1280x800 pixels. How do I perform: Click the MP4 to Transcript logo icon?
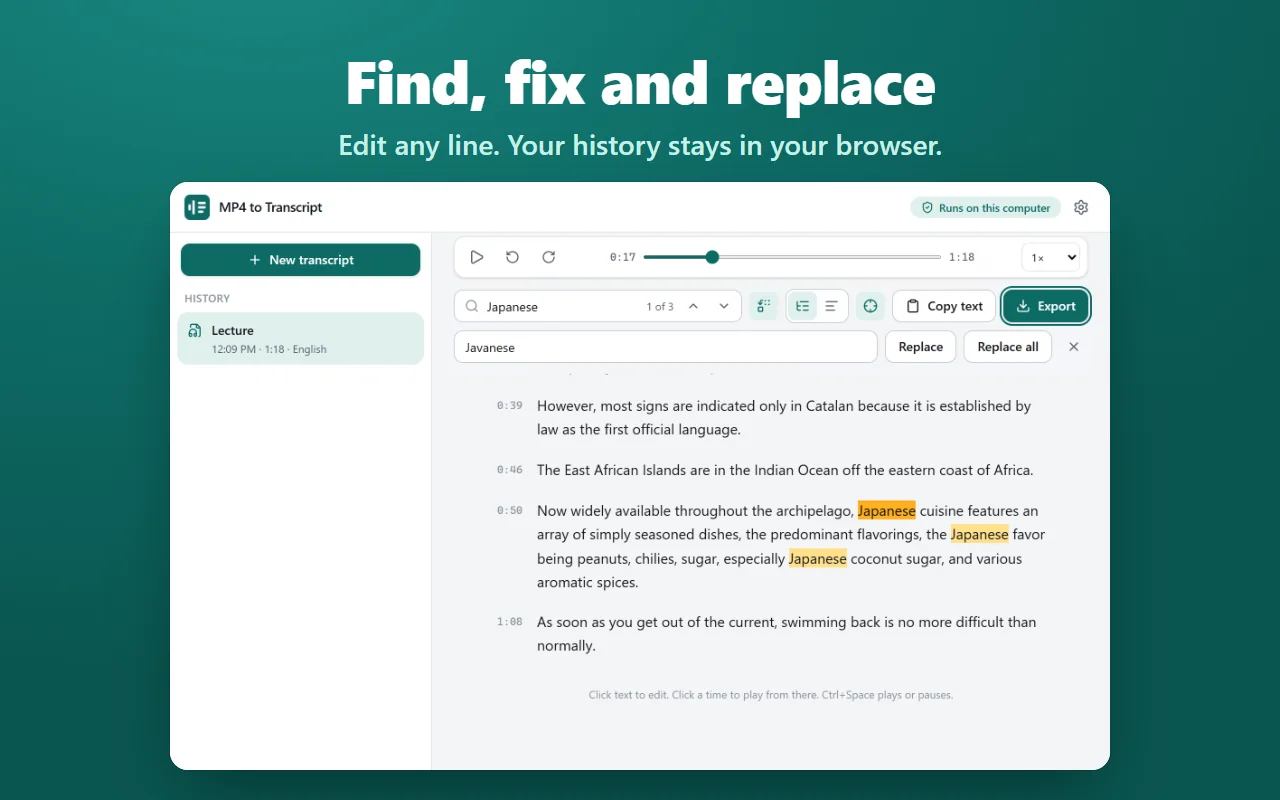point(197,207)
